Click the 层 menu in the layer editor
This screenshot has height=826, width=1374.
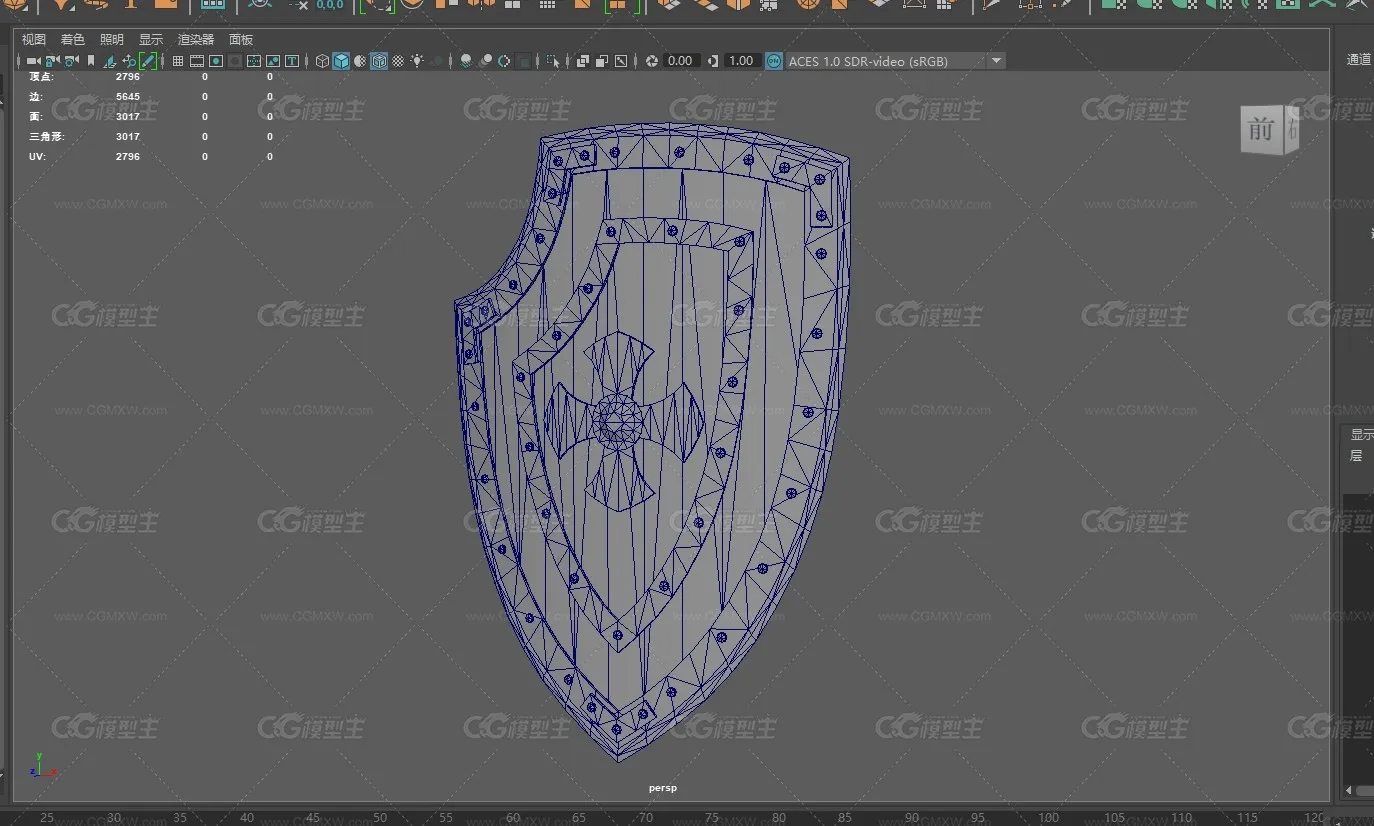coord(1357,456)
